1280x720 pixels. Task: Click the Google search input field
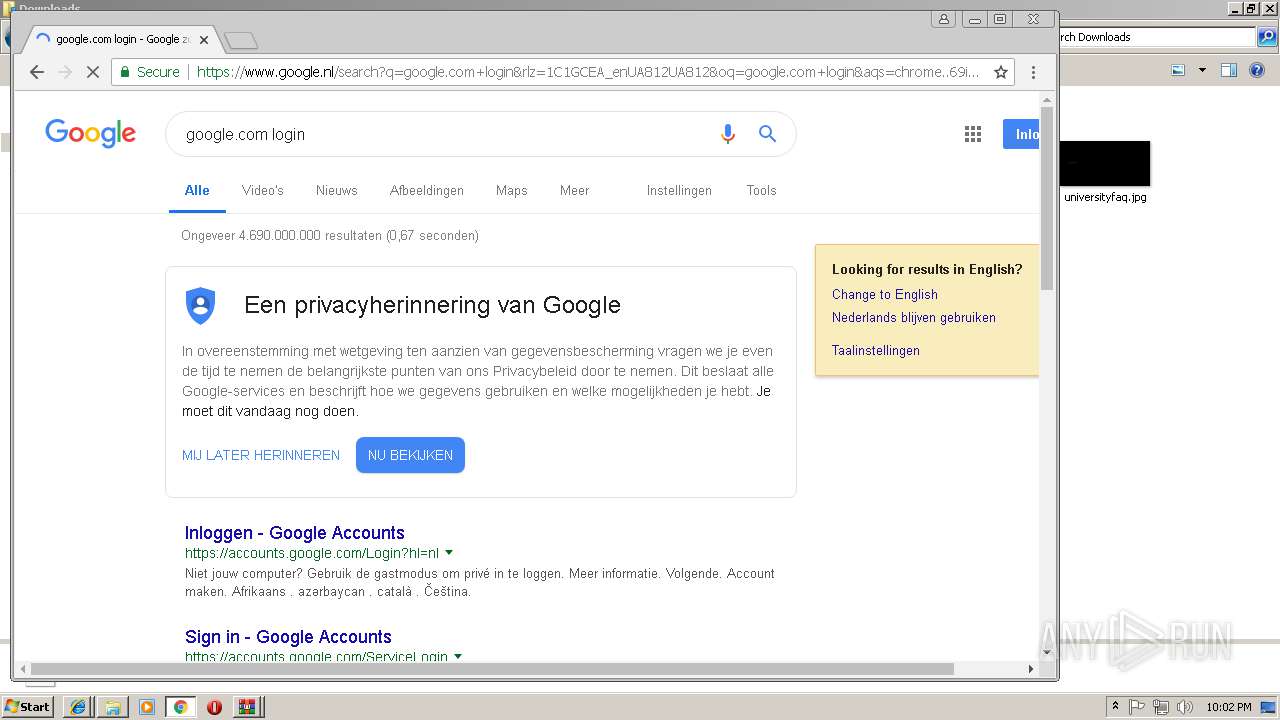(445, 134)
